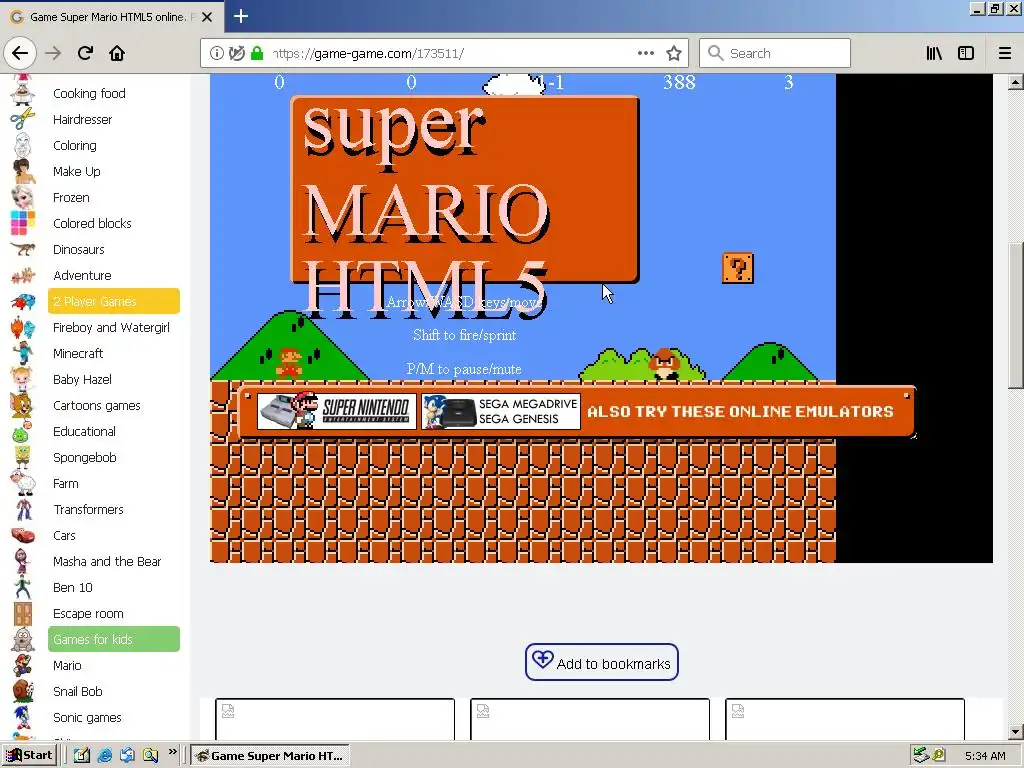Click the page vertical scrollbar thumb

point(1015,317)
